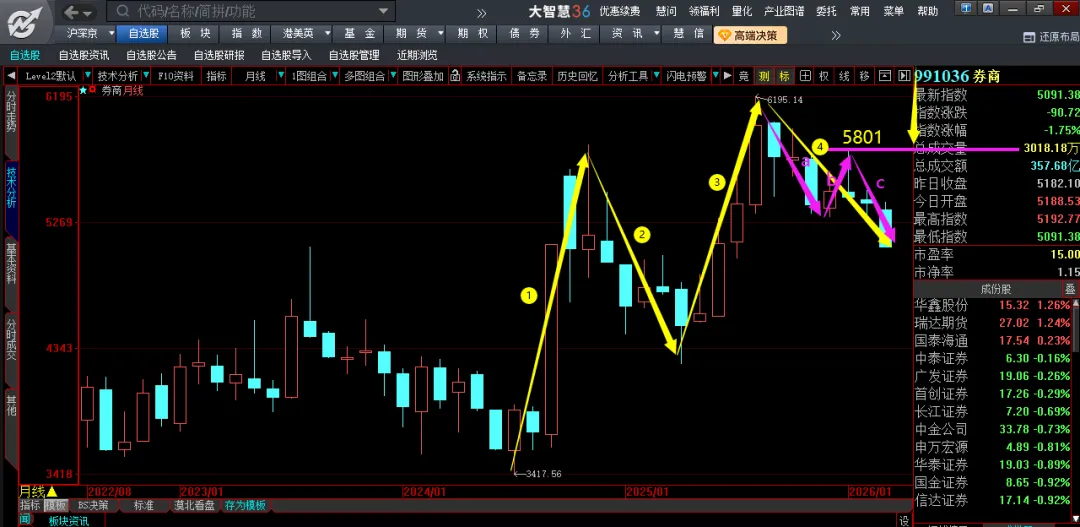Open 近期浏览 sub-tab
The width and height of the screenshot is (1080, 527).
[x=417, y=56]
